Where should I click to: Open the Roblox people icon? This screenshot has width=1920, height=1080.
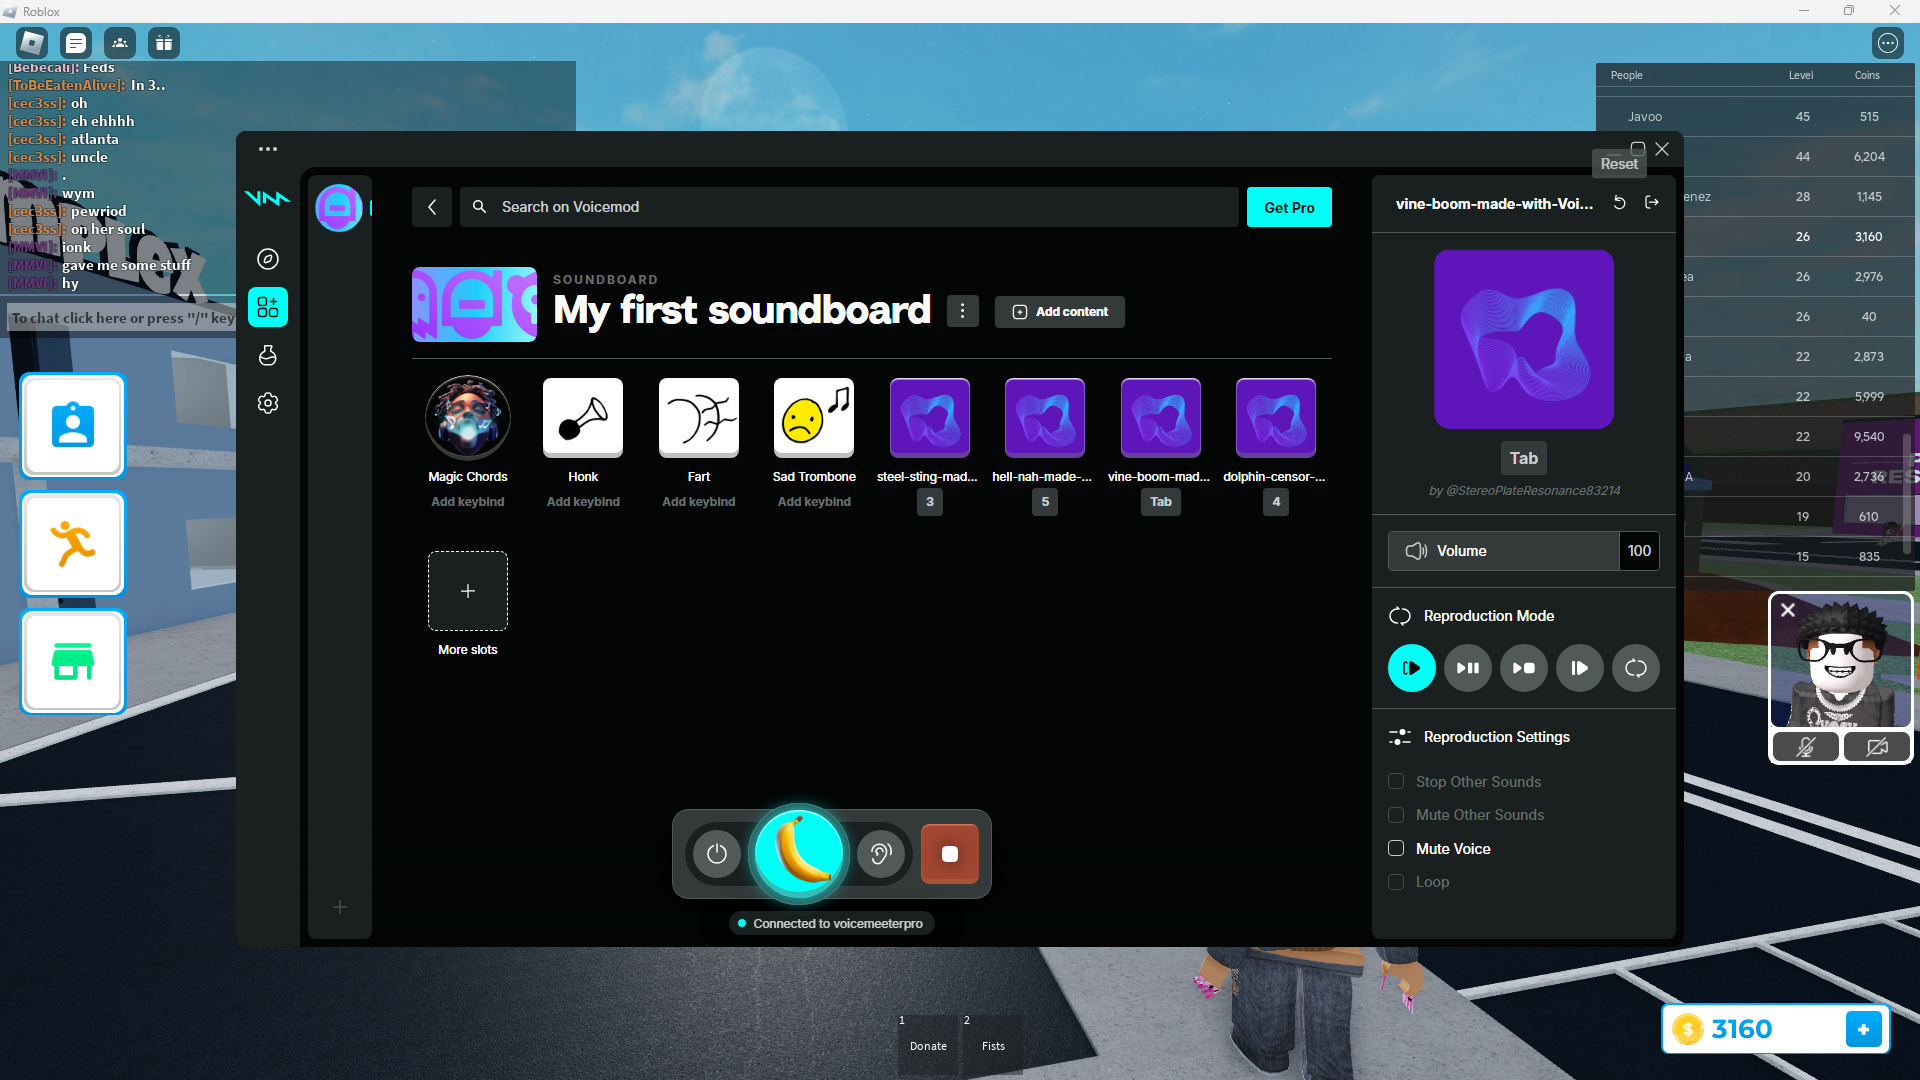tap(120, 43)
